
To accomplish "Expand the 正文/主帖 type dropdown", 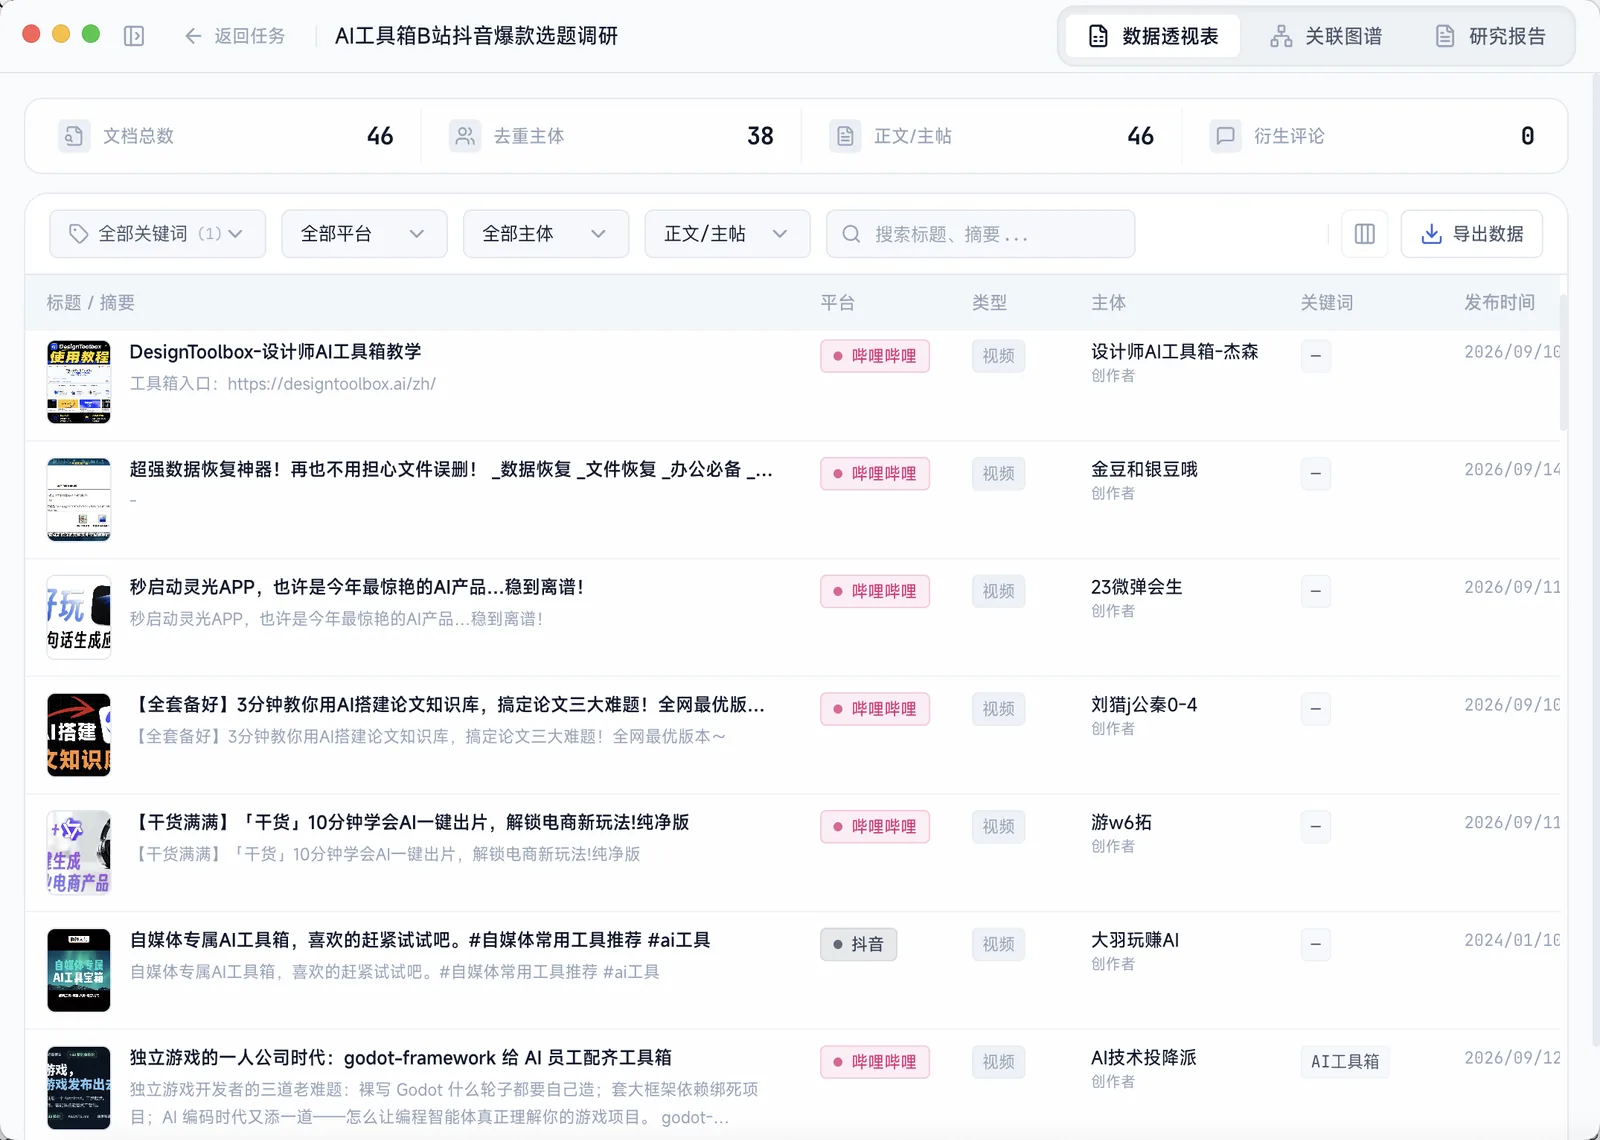I will click(x=727, y=234).
